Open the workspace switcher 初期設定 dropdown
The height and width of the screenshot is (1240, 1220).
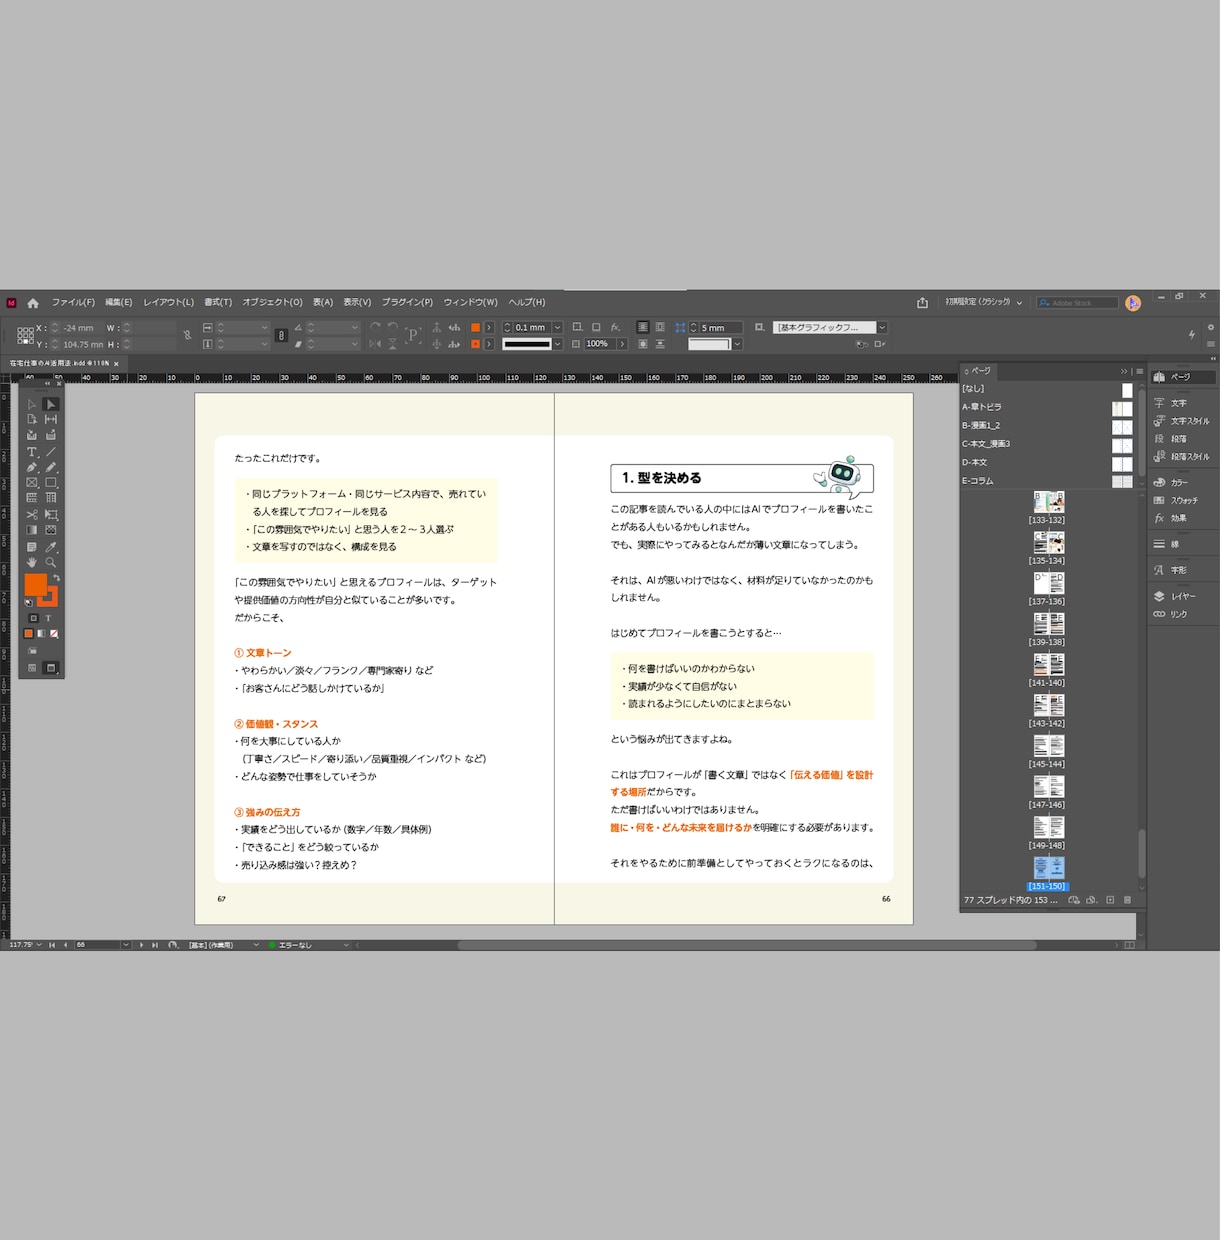click(984, 302)
